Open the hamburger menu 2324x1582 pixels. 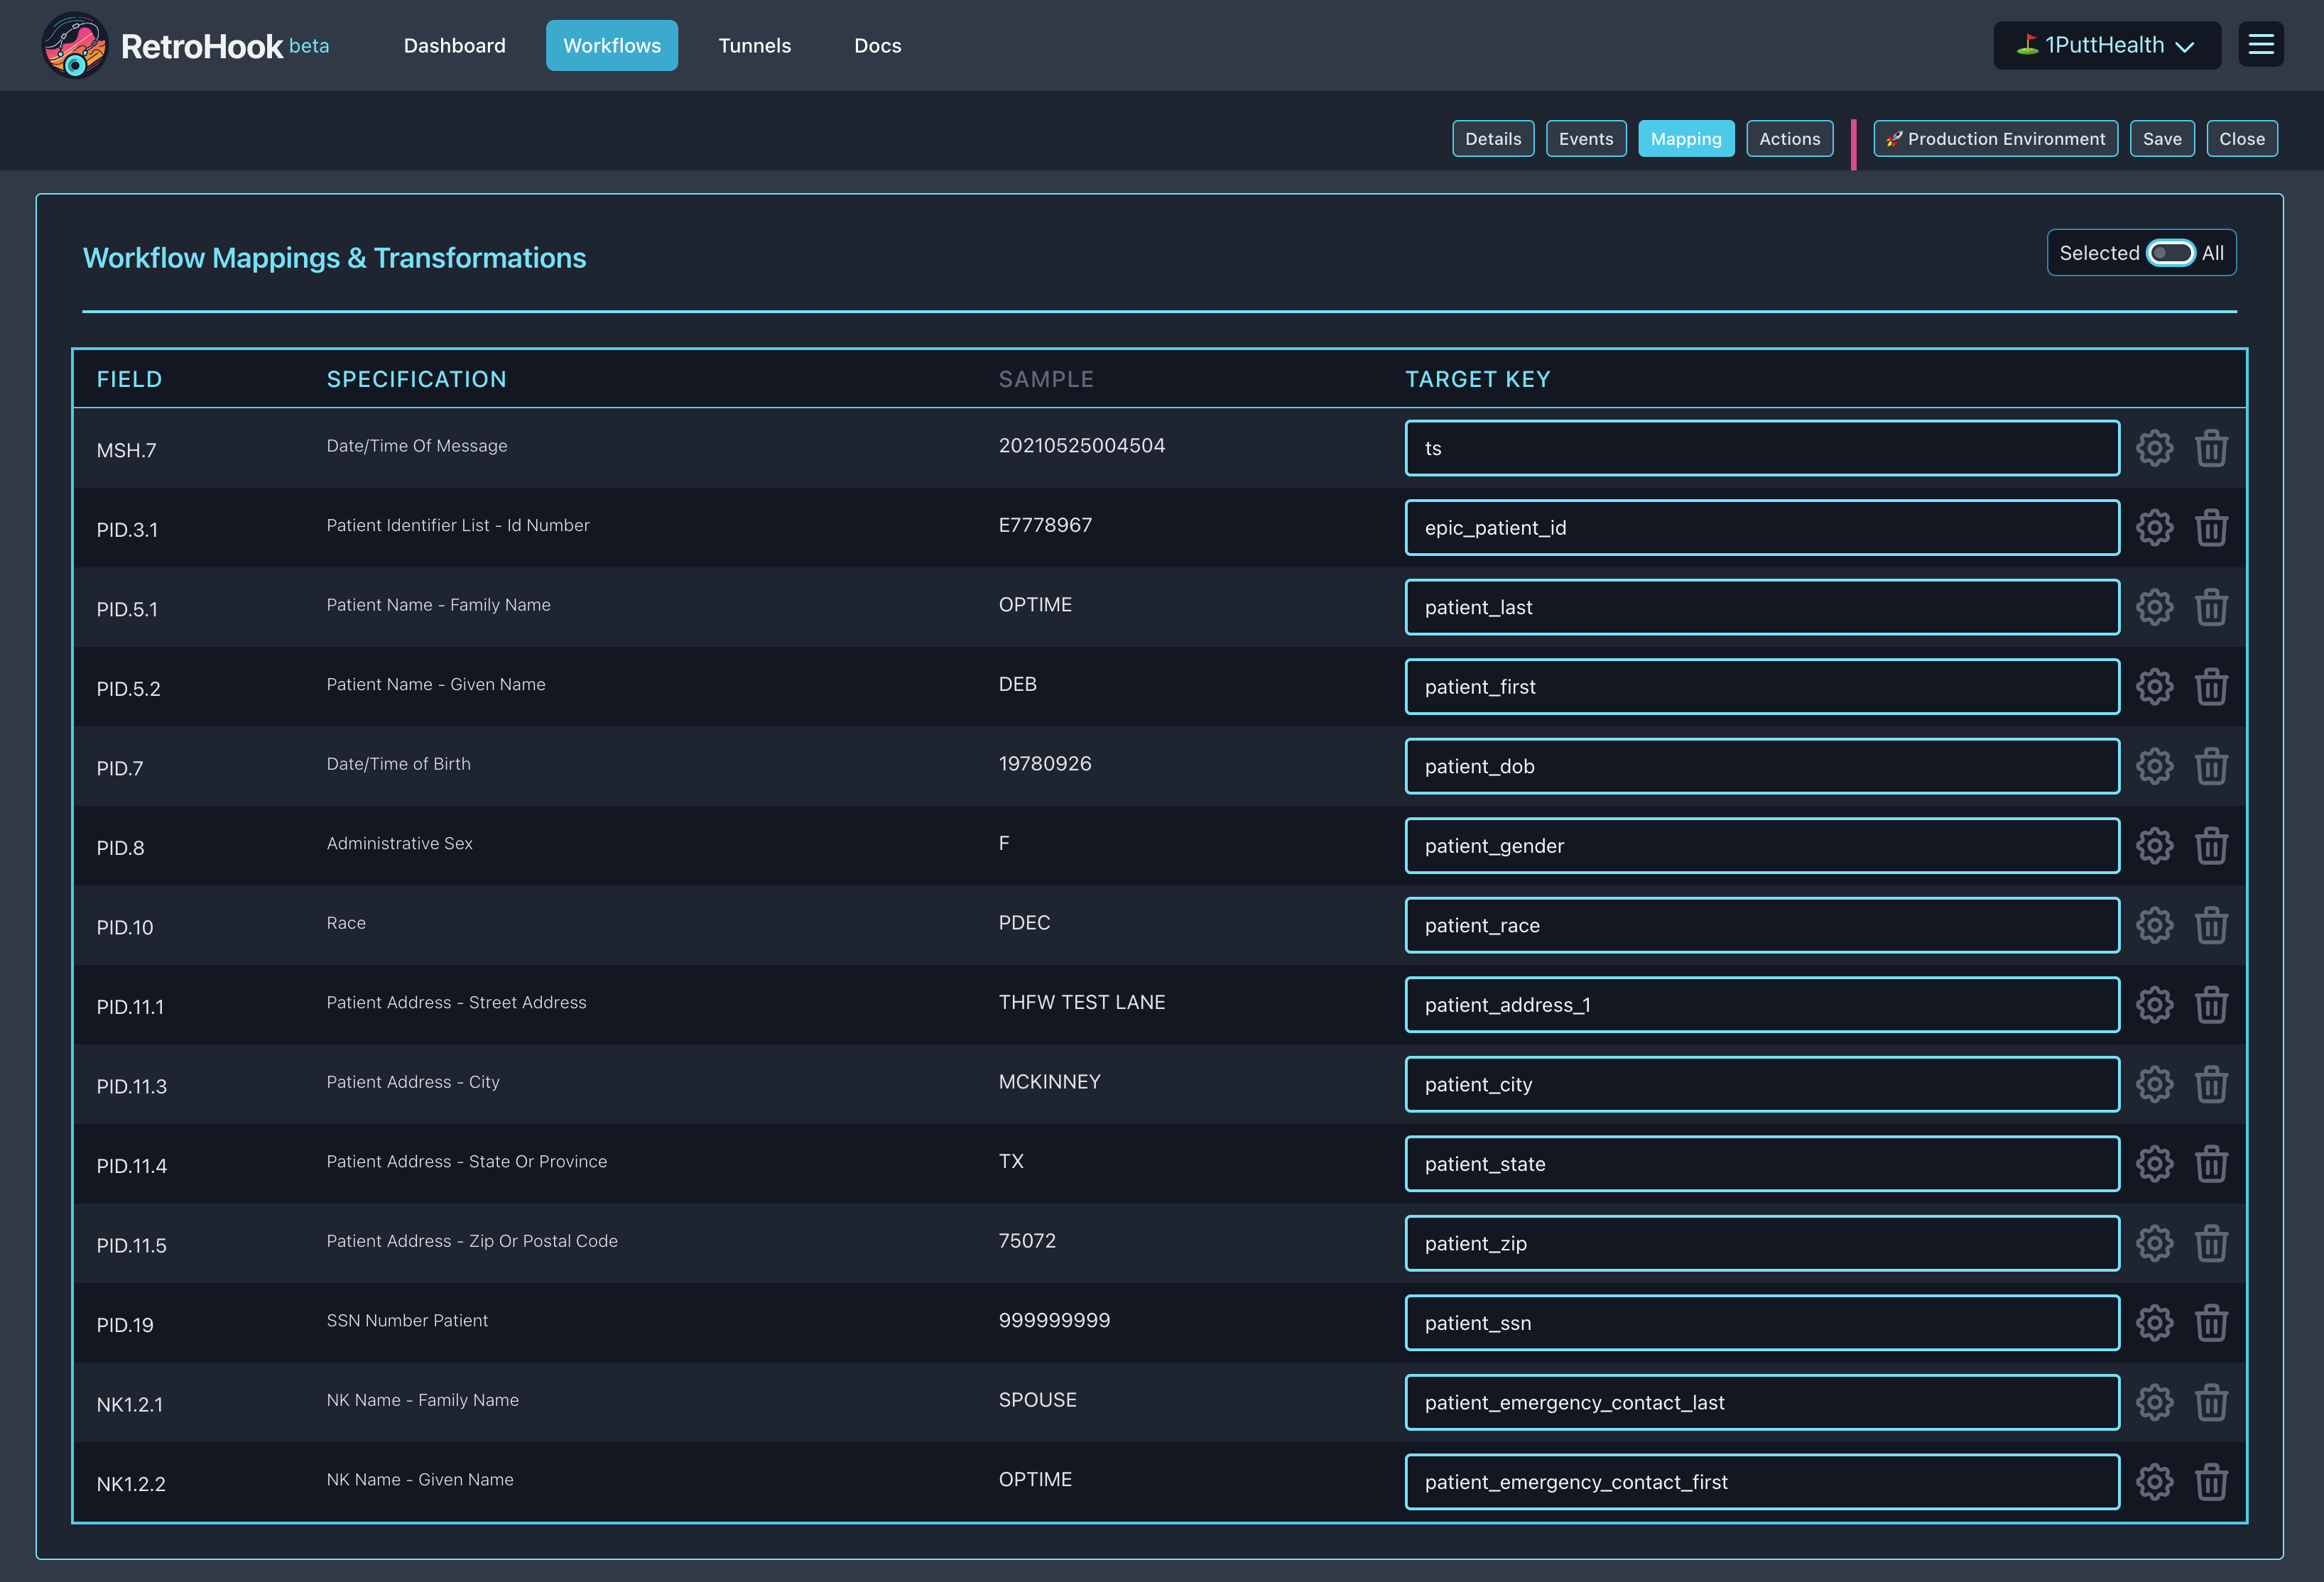[2260, 45]
